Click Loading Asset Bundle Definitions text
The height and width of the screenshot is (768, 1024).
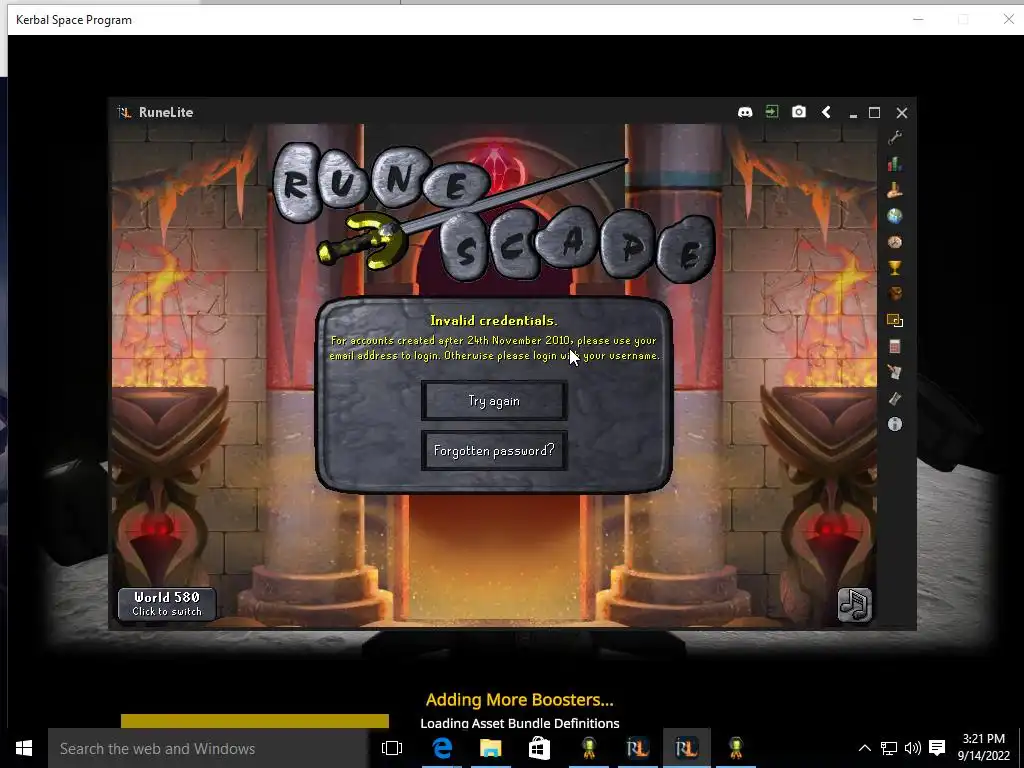[520, 723]
